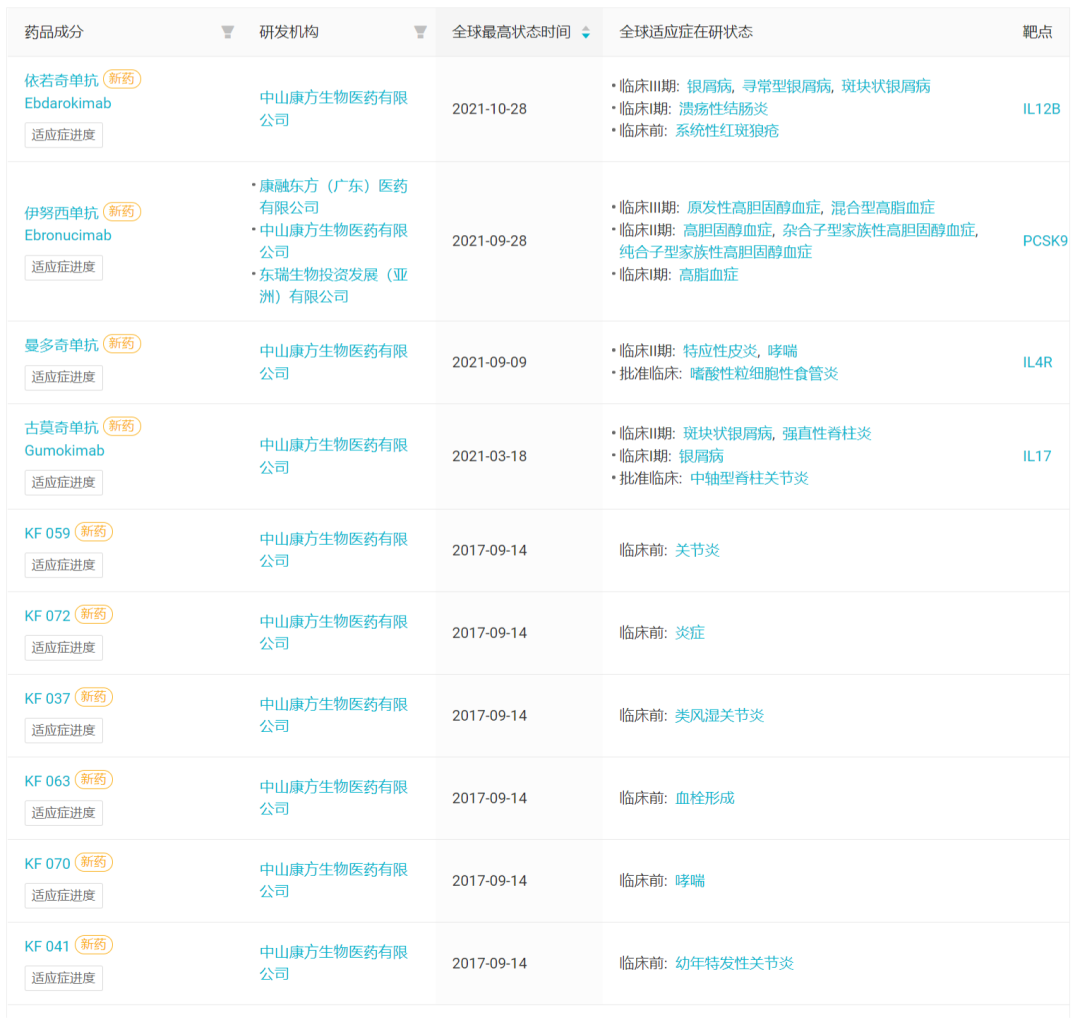The height and width of the screenshot is (1020, 1080).
Task: Open 适应症进度 for 曼多奇单抗
Action: 63,377
